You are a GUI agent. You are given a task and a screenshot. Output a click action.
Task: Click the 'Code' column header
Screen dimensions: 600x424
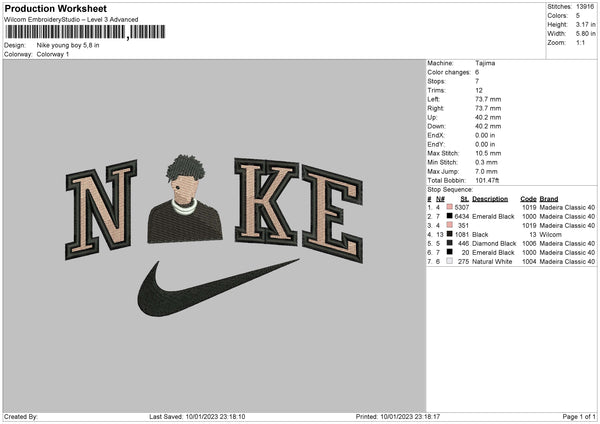(528, 199)
